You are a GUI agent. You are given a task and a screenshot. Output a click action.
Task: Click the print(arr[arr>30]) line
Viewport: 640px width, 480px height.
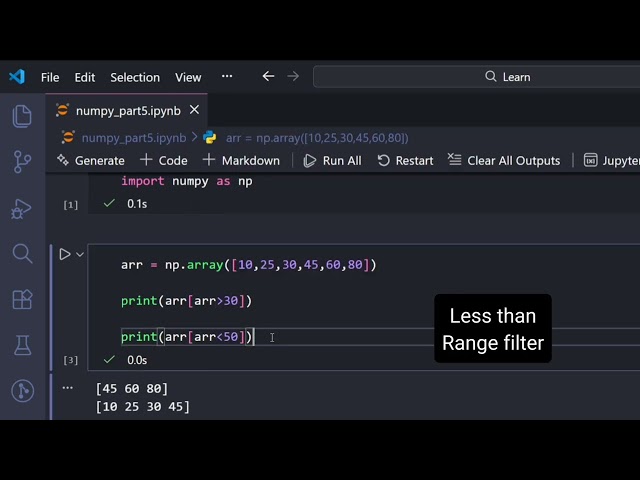pos(187,301)
